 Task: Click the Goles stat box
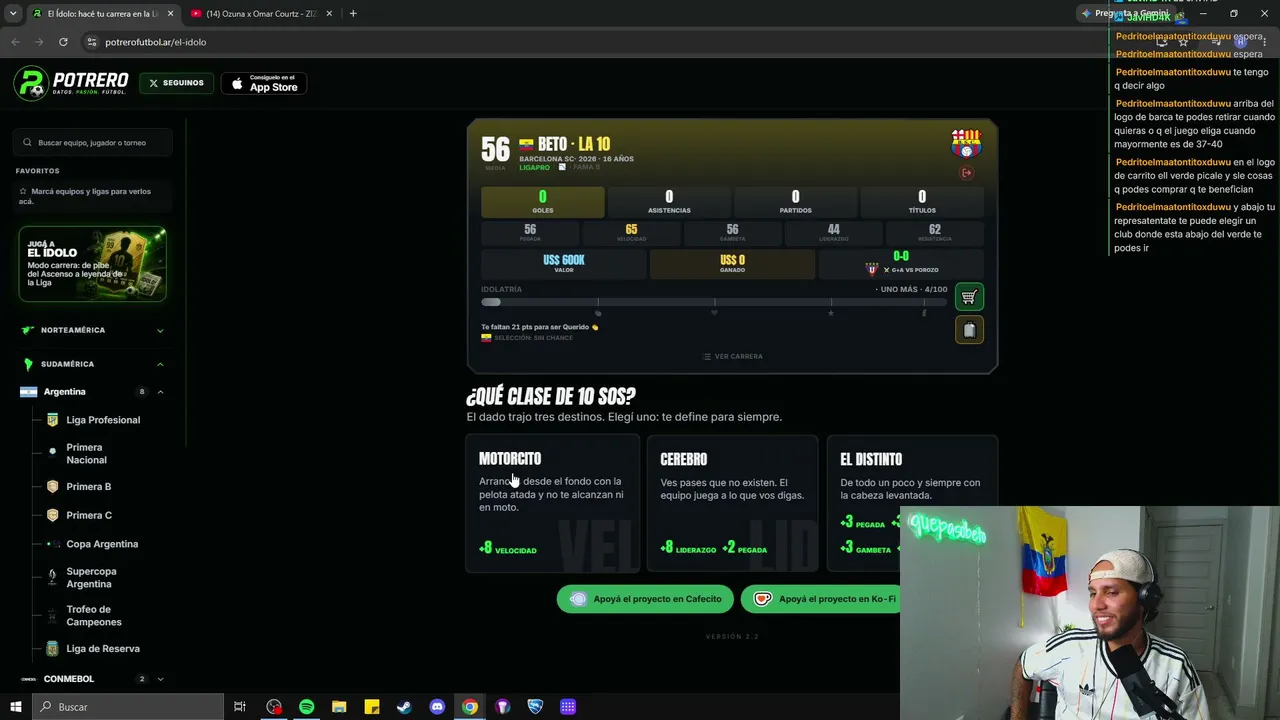click(543, 202)
